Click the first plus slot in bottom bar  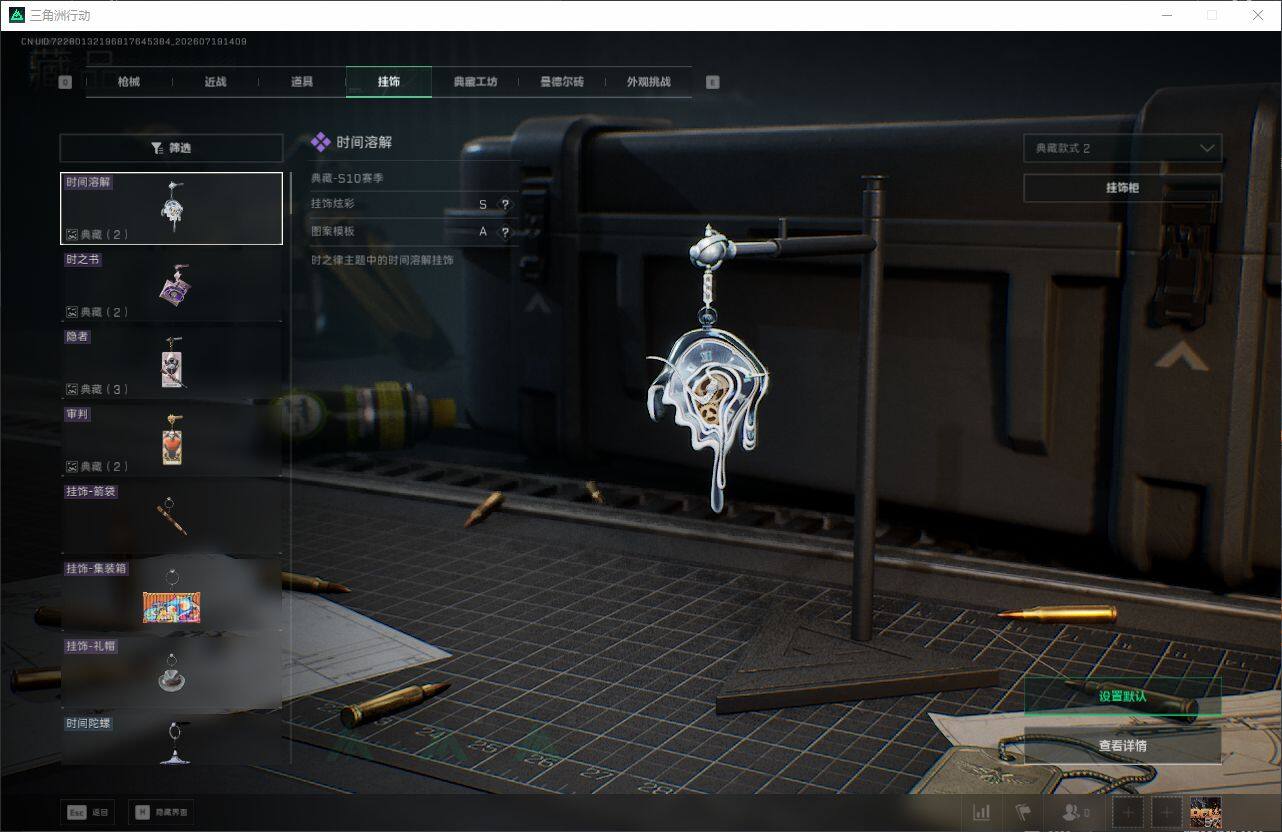pyautogui.click(x=1127, y=813)
